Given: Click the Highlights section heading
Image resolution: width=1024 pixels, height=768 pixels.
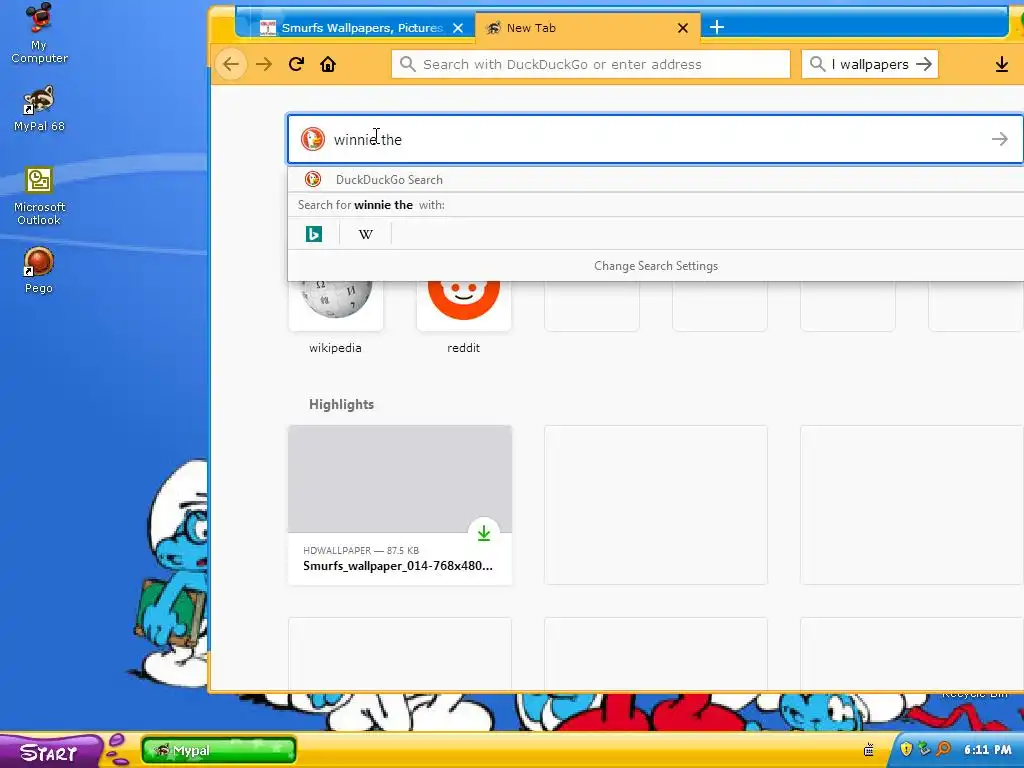Looking at the screenshot, I should [x=342, y=404].
